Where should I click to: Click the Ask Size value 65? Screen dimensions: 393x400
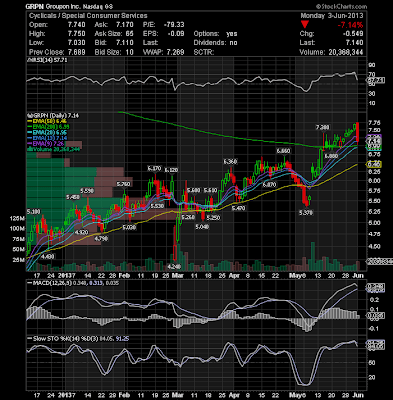[x=129, y=34]
